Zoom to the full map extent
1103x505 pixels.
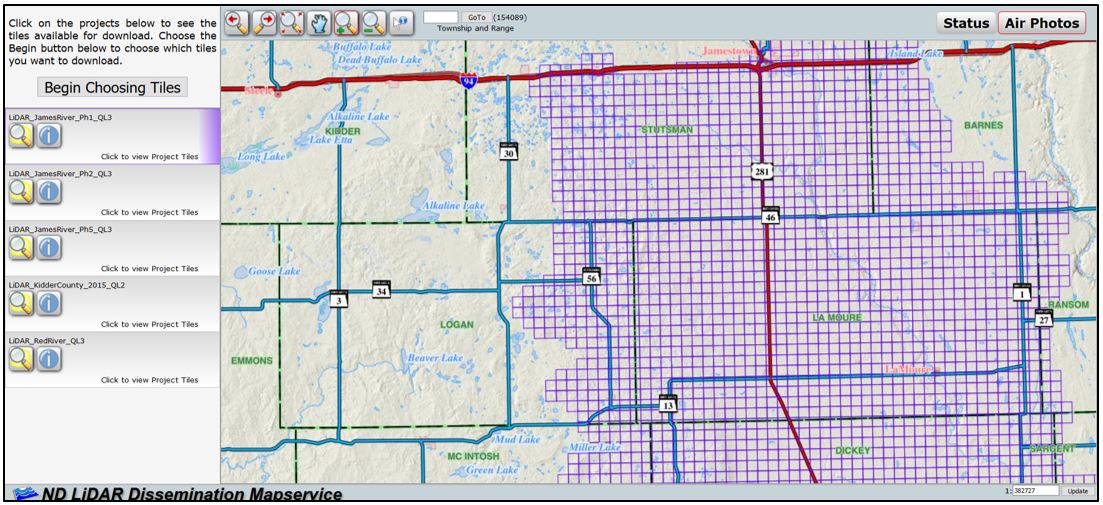(x=291, y=22)
